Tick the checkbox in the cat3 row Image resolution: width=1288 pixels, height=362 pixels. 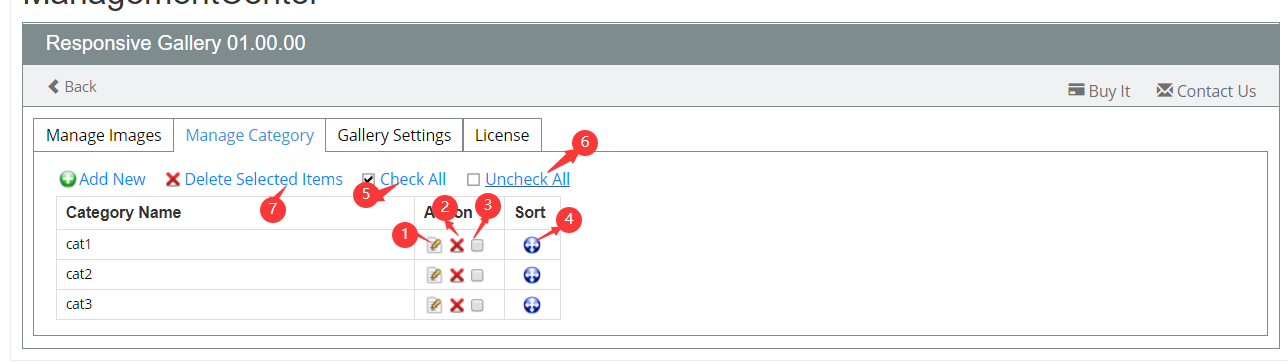tap(477, 305)
